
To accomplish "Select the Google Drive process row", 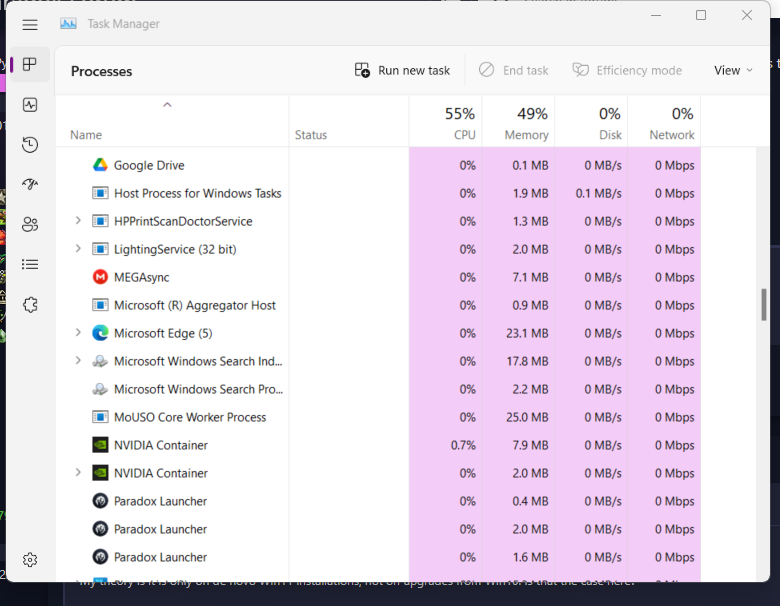I will pyautogui.click(x=378, y=165).
